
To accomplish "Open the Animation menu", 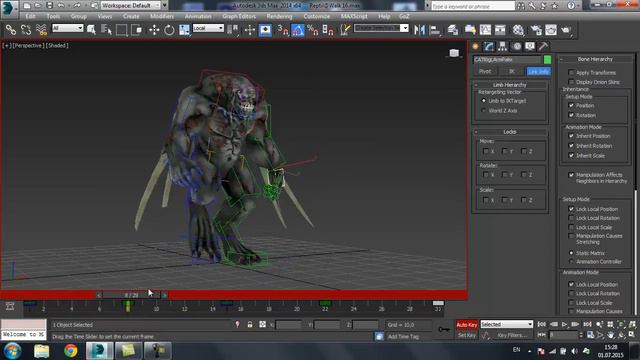I will coord(198,16).
